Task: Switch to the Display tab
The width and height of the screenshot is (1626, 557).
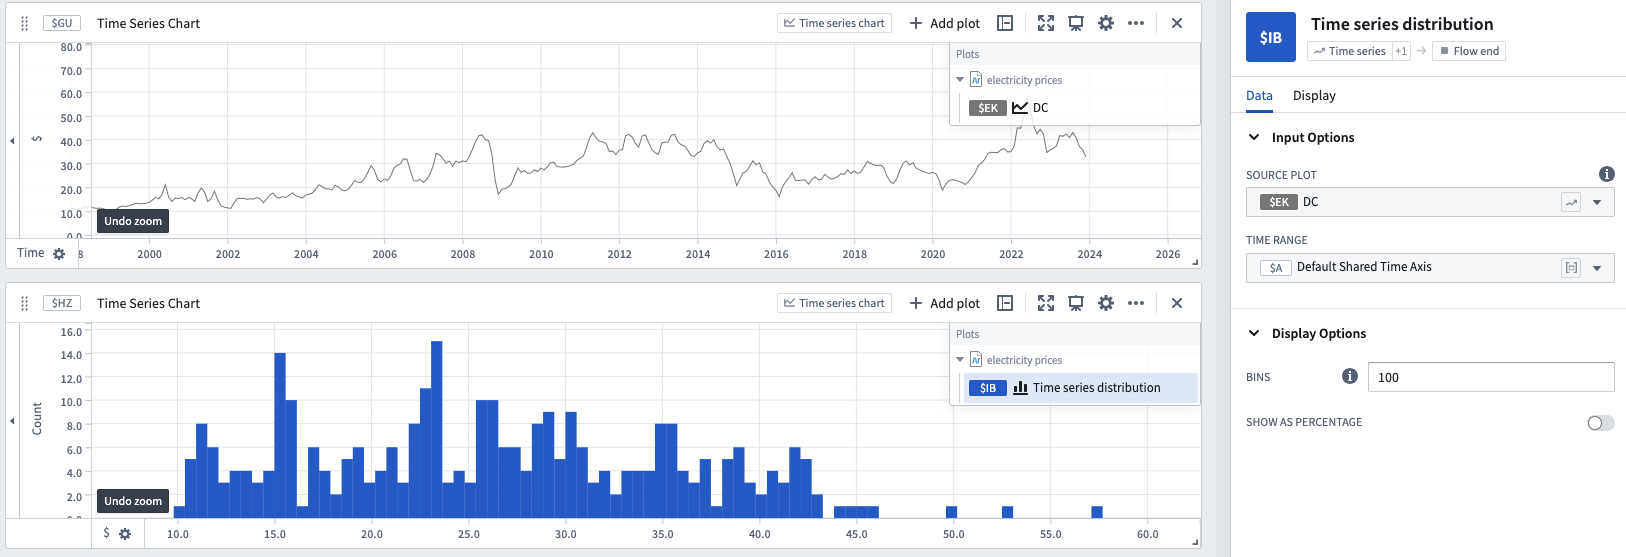Action: click(1314, 96)
